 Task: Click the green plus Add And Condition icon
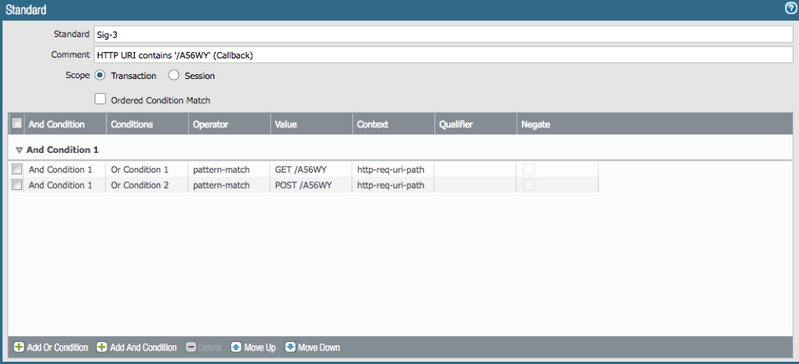[x=102, y=347]
